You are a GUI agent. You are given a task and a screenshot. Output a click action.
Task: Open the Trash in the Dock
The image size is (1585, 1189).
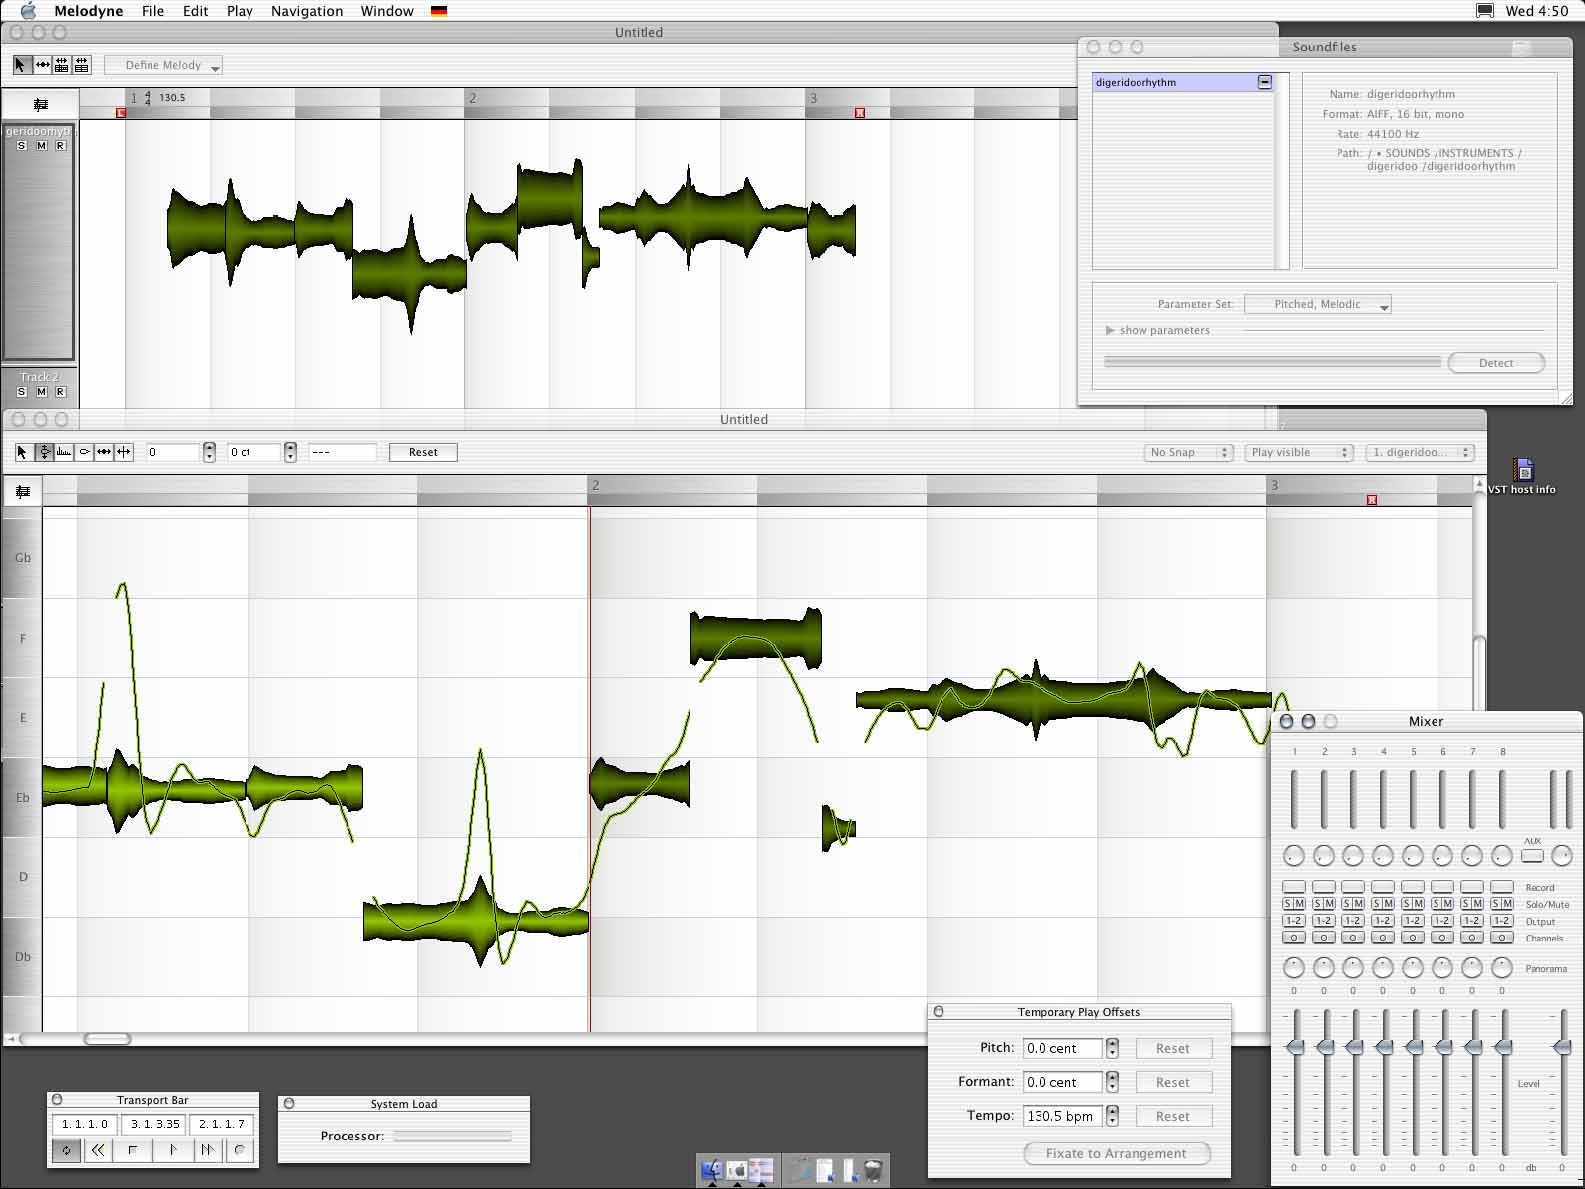[873, 1170]
